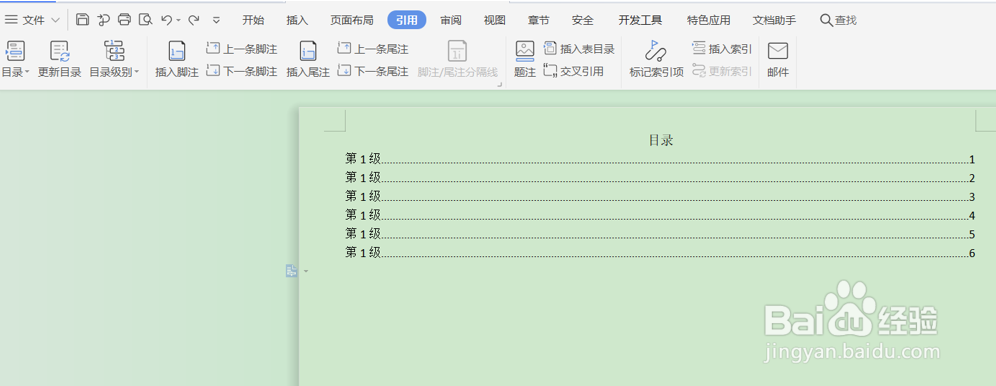Open the footnote/endnote dialog launcher

click(x=499, y=84)
